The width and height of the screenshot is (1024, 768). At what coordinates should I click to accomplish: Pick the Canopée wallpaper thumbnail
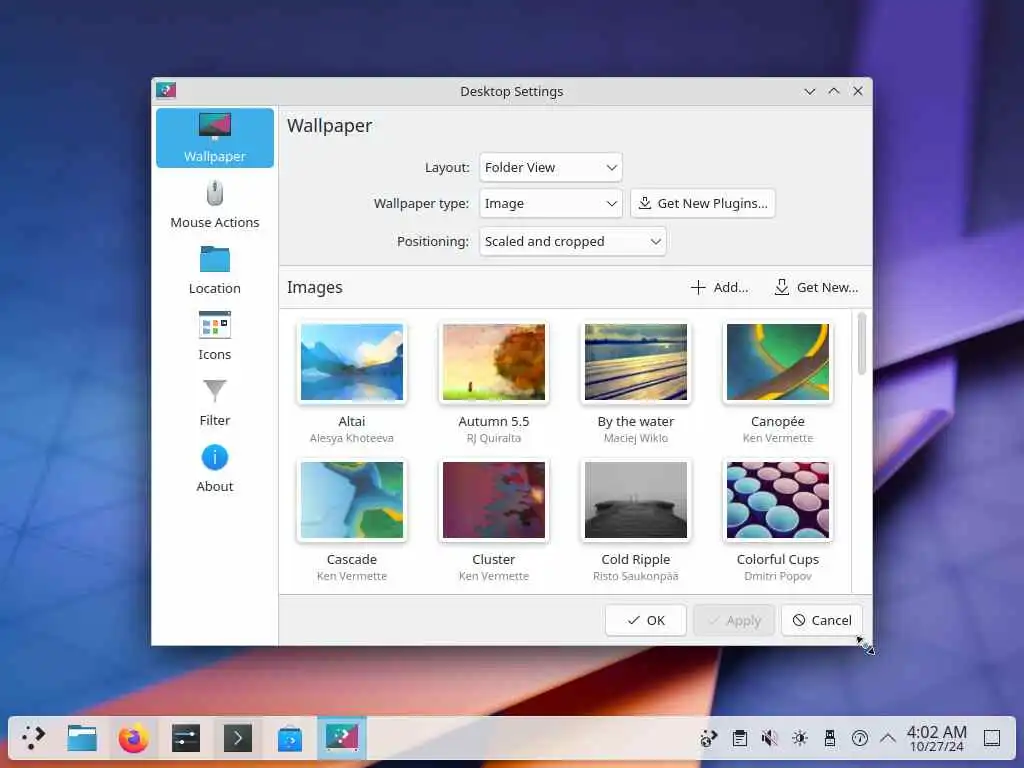pyautogui.click(x=777, y=362)
